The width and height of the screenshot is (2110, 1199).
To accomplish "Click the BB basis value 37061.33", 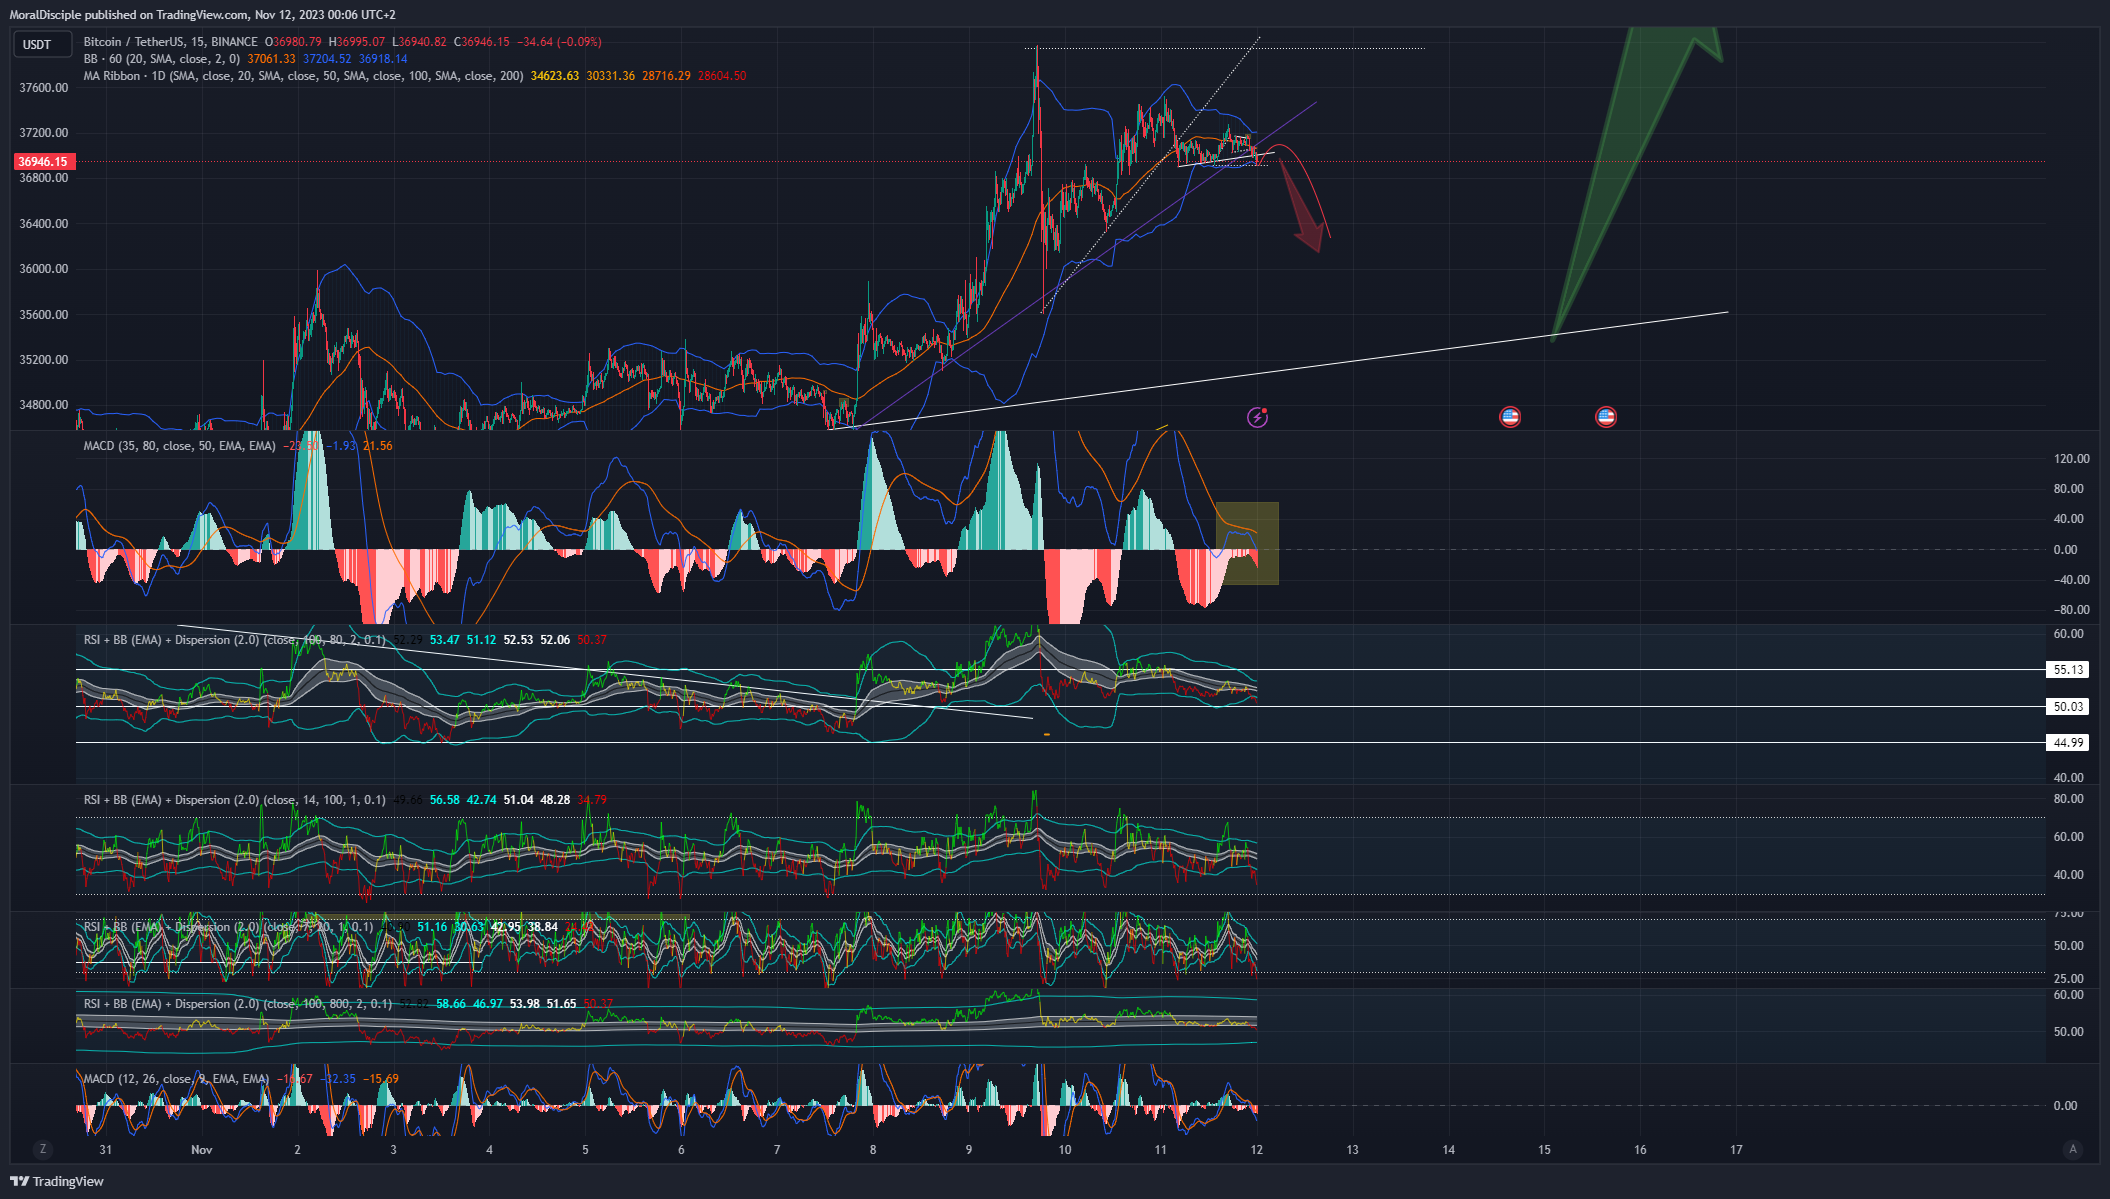I will click(x=271, y=59).
